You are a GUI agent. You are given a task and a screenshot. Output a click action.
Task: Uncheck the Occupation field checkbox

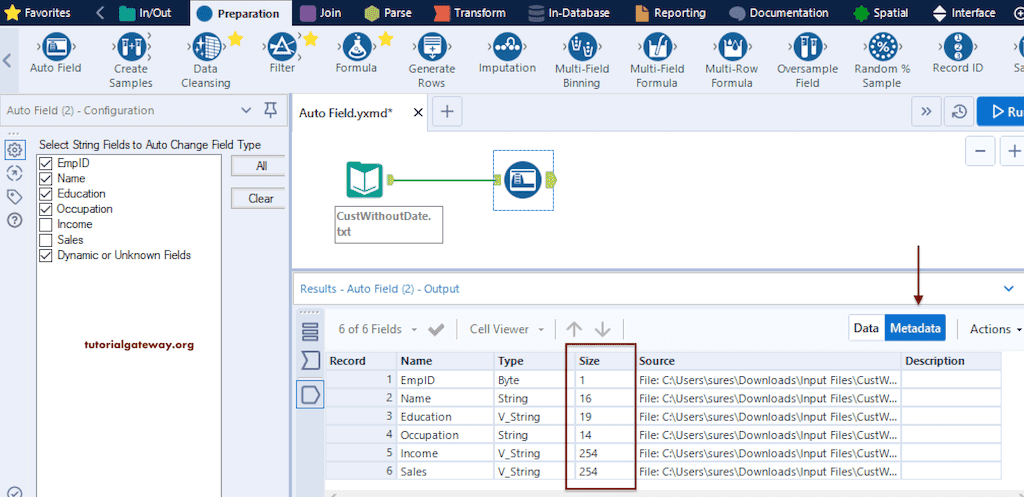(x=46, y=209)
